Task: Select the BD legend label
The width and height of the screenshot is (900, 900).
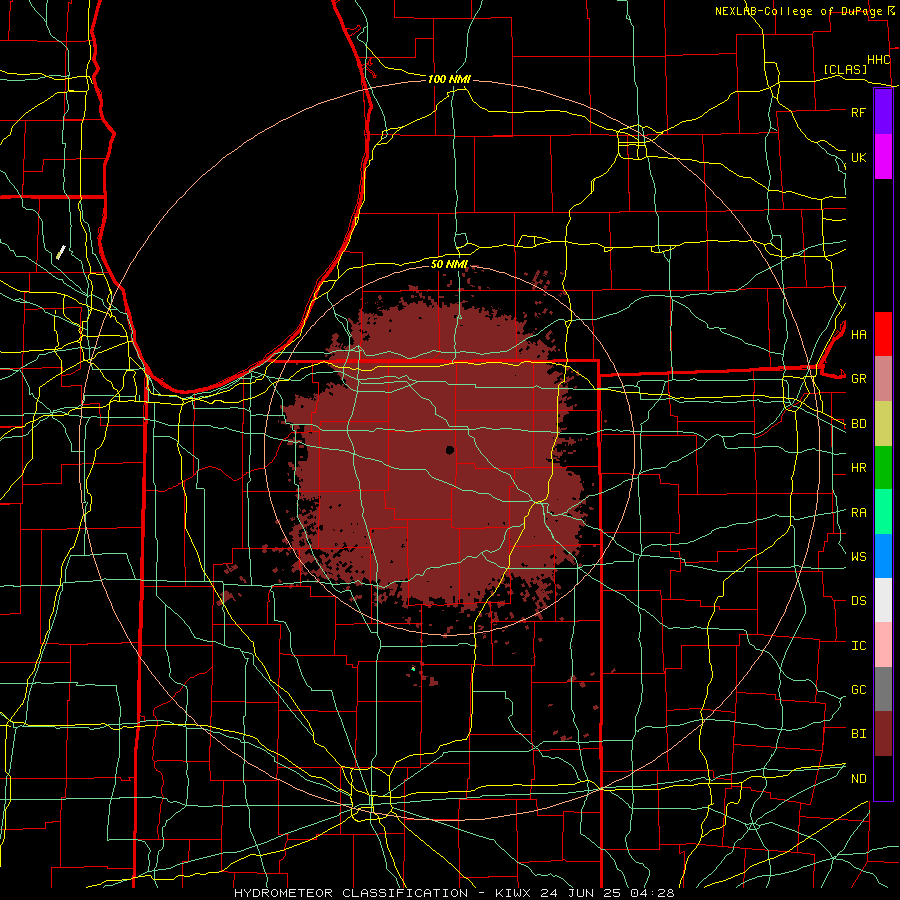Action: click(x=858, y=424)
